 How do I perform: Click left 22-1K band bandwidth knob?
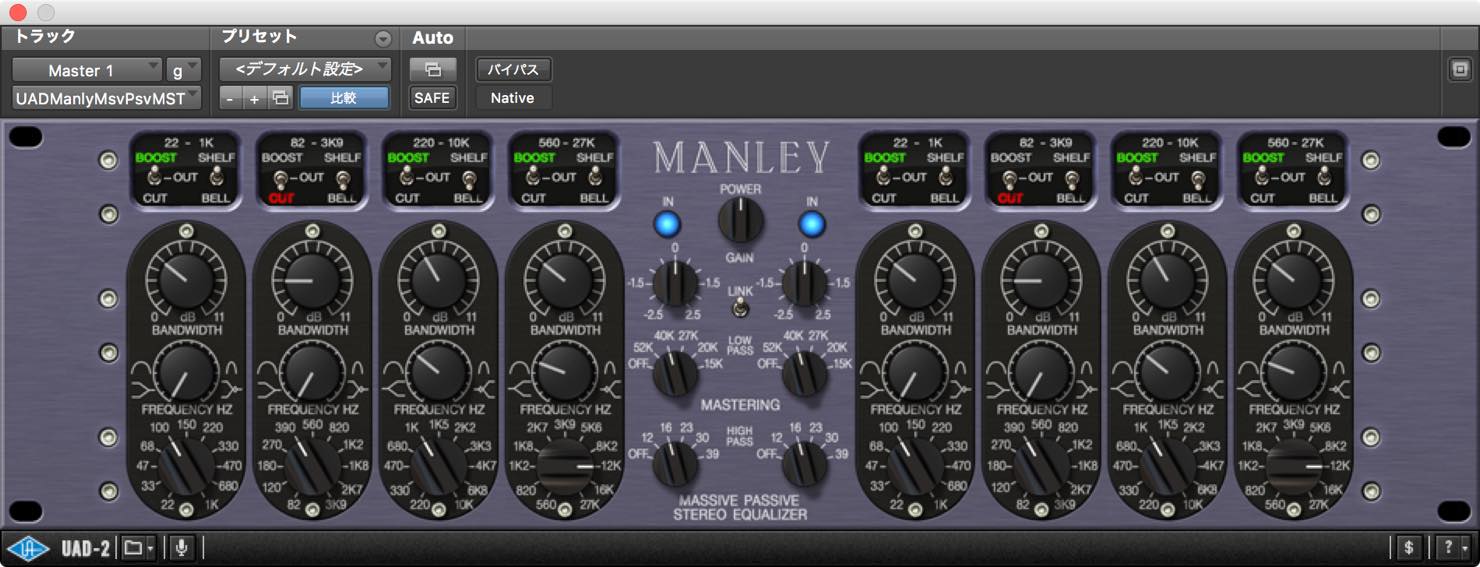tap(185, 371)
